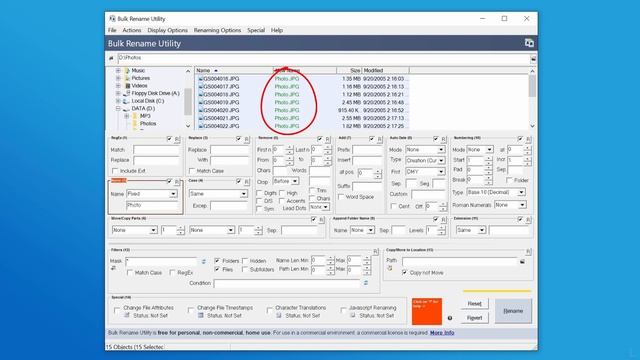Open the More Info link
Viewport: 640px width, 360px height.
(x=442, y=333)
